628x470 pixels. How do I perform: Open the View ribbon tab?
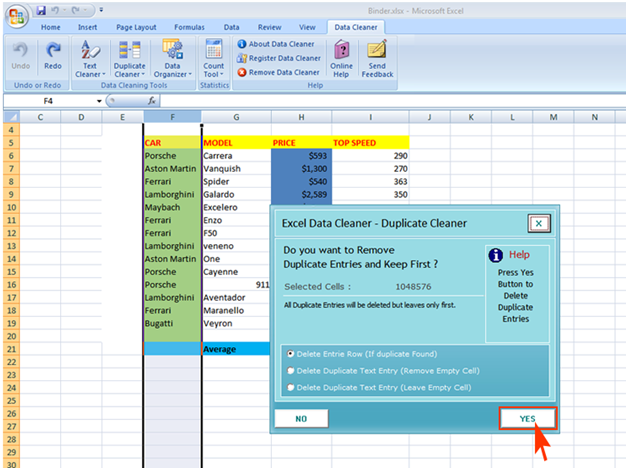point(307,27)
